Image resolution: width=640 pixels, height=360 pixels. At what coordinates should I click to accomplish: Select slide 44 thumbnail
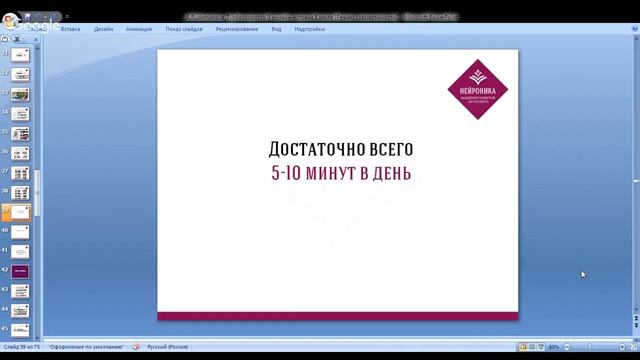(x=20, y=311)
